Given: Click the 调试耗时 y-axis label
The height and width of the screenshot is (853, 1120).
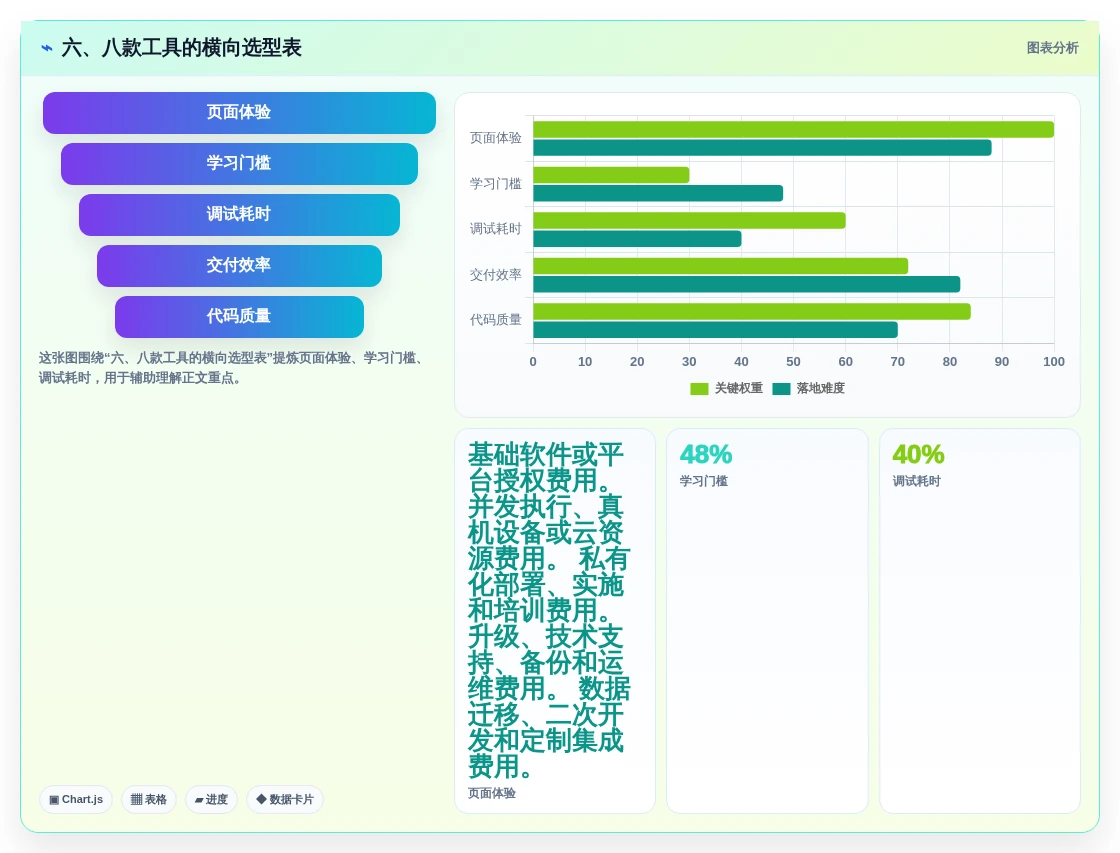Looking at the screenshot, I should (495, 229).
